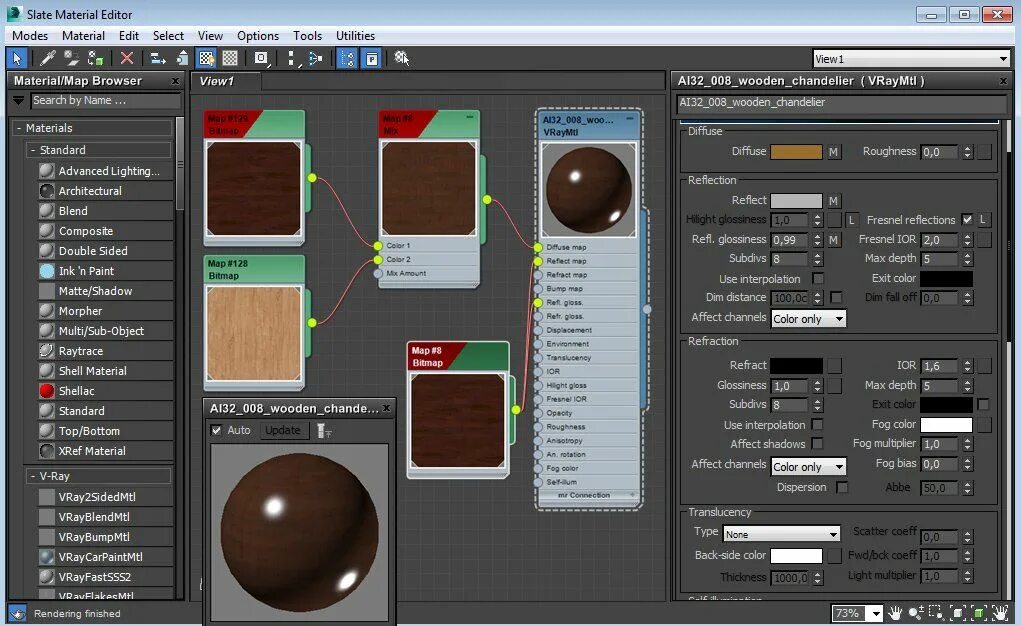
Task: Collapse the Materials group
Action: point(19,128)
